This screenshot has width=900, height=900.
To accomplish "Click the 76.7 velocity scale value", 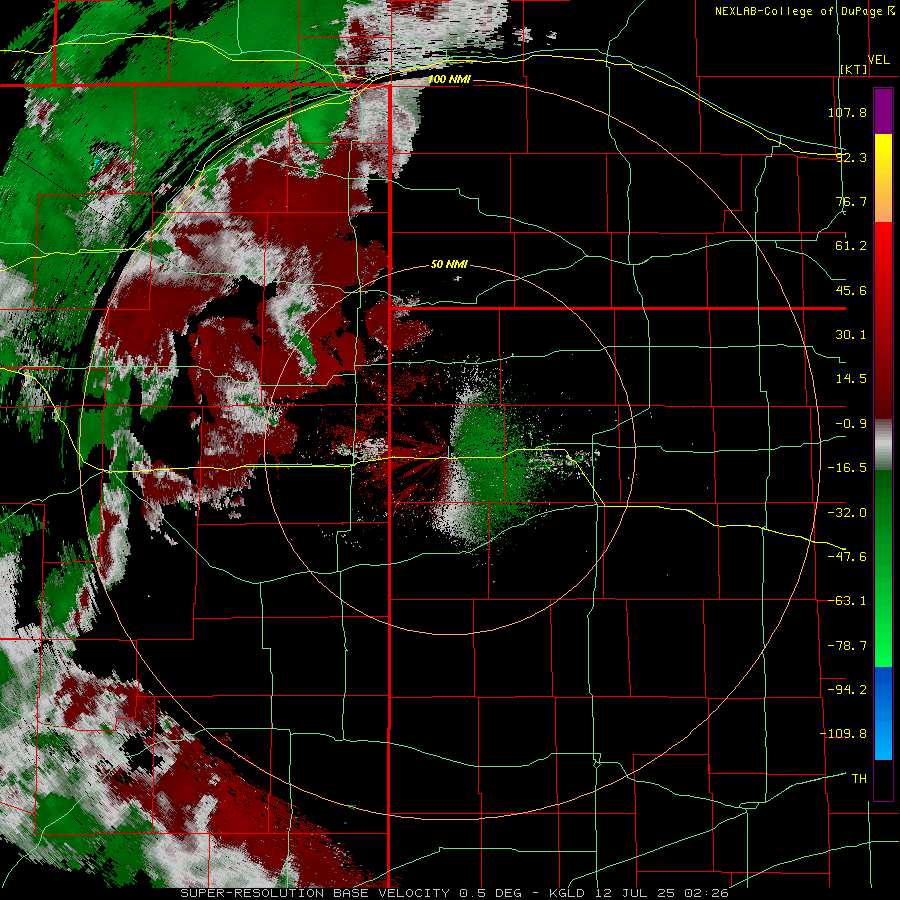I will click(851, 201).
